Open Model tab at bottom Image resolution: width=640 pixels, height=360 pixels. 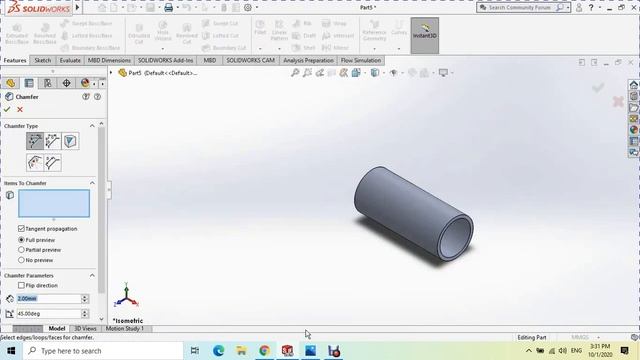pos(56,329)
